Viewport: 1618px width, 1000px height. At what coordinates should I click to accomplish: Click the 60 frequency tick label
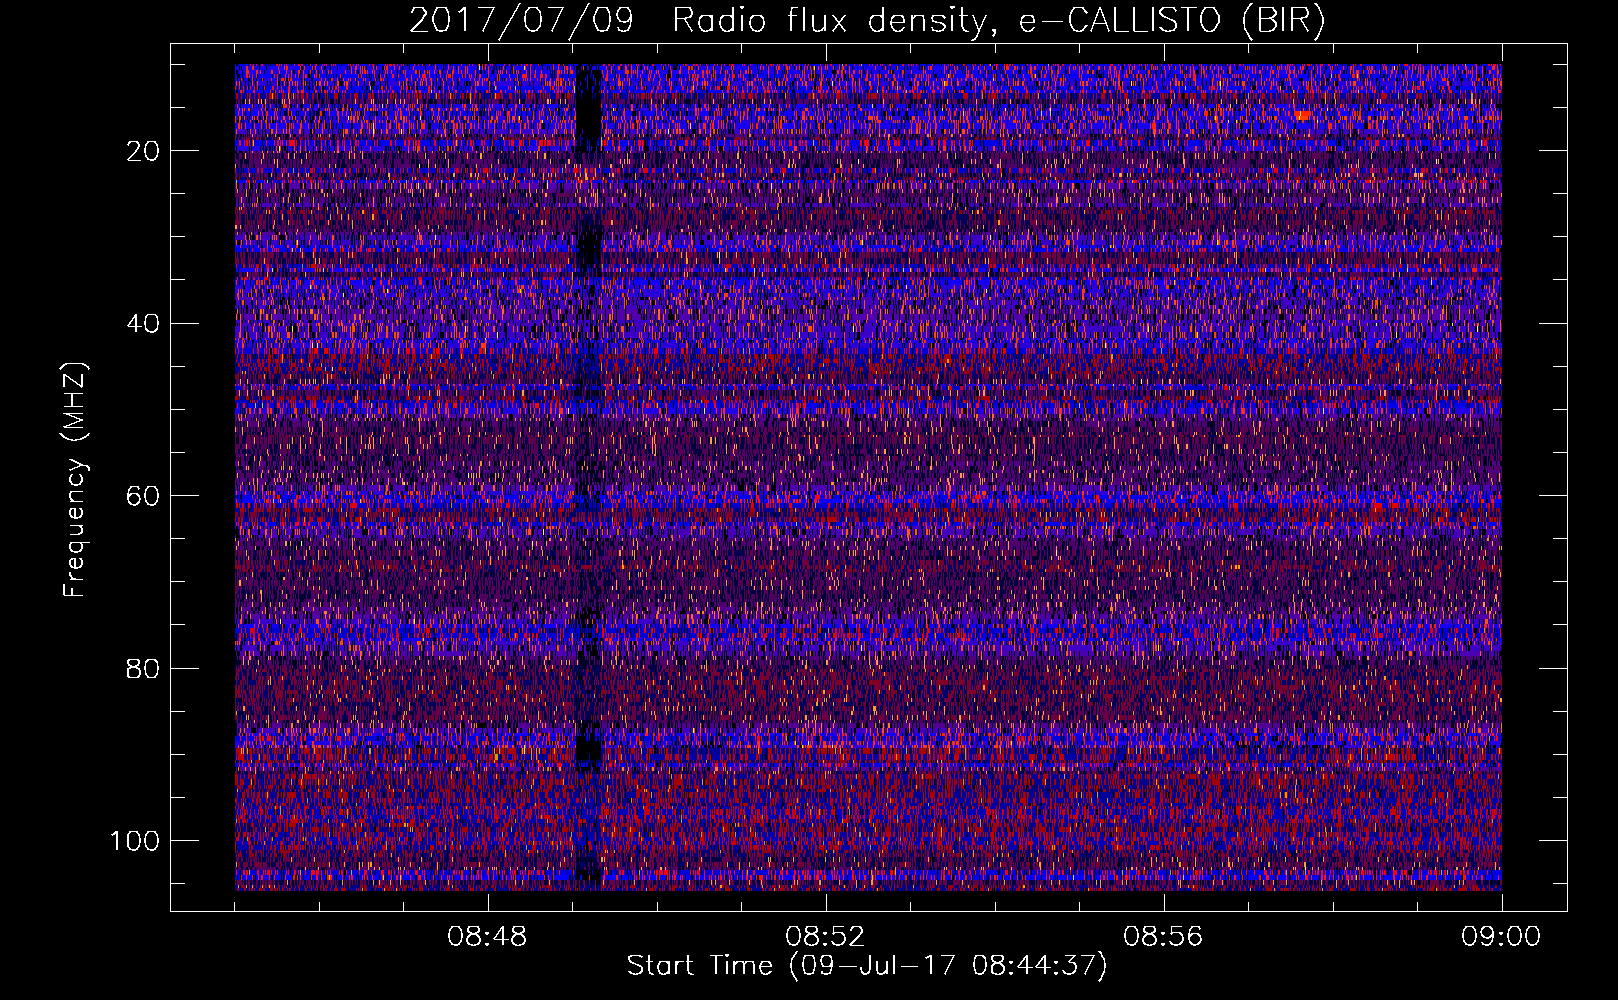coord(143,496)
